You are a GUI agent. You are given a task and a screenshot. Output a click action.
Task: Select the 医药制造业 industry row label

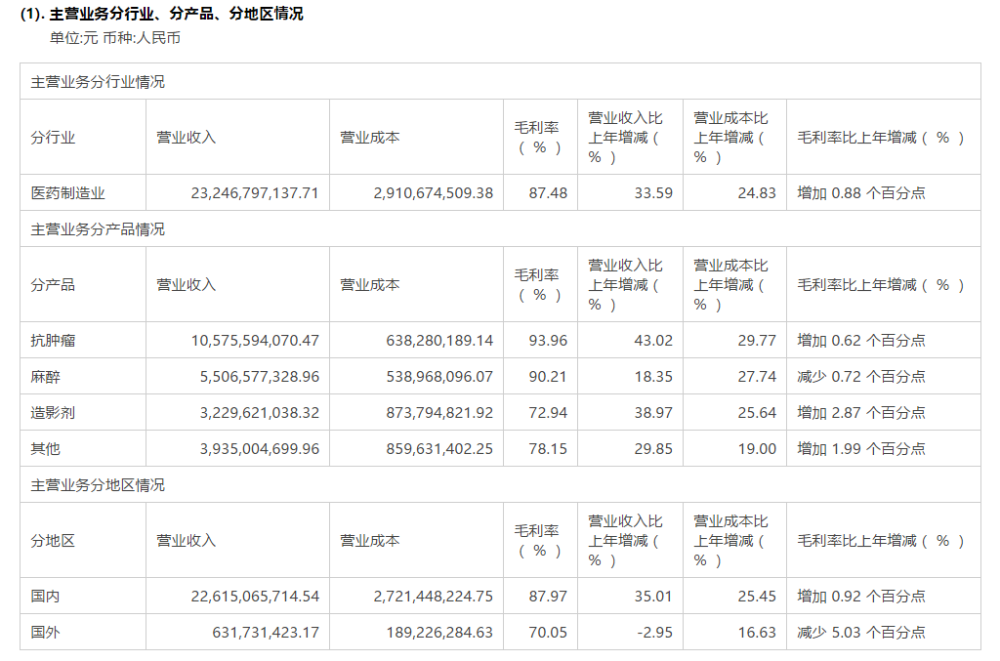click(68, 193)
